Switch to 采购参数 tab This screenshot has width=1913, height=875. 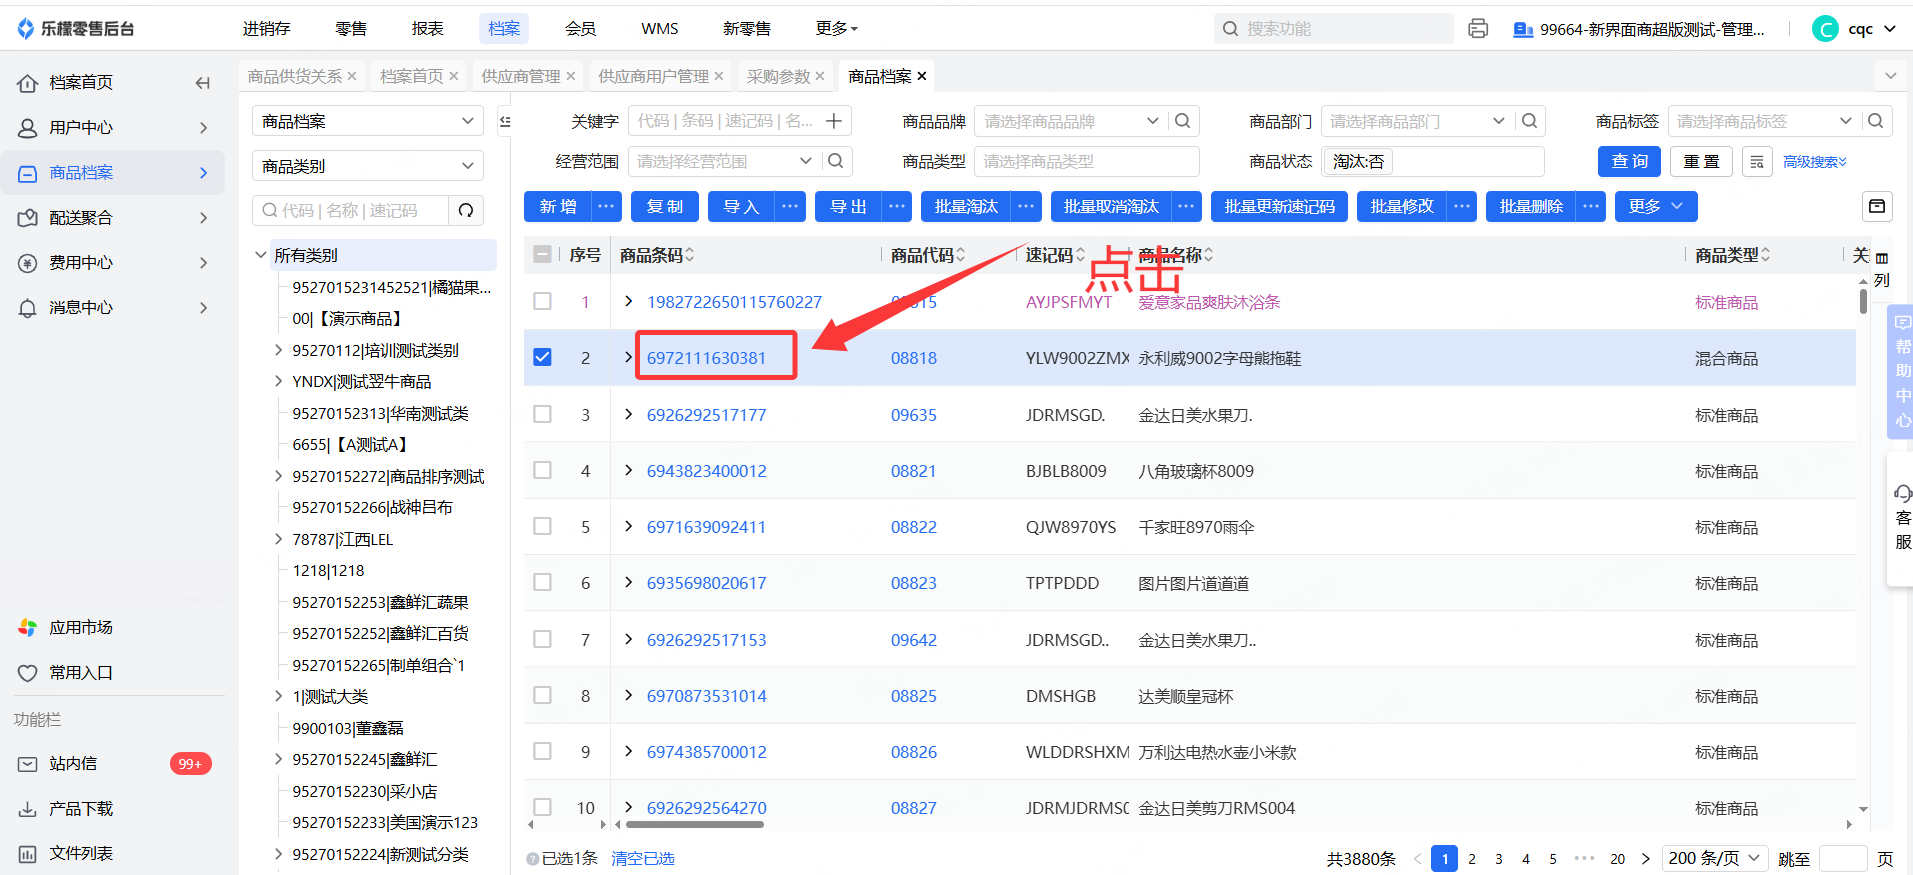click(778, 76)
